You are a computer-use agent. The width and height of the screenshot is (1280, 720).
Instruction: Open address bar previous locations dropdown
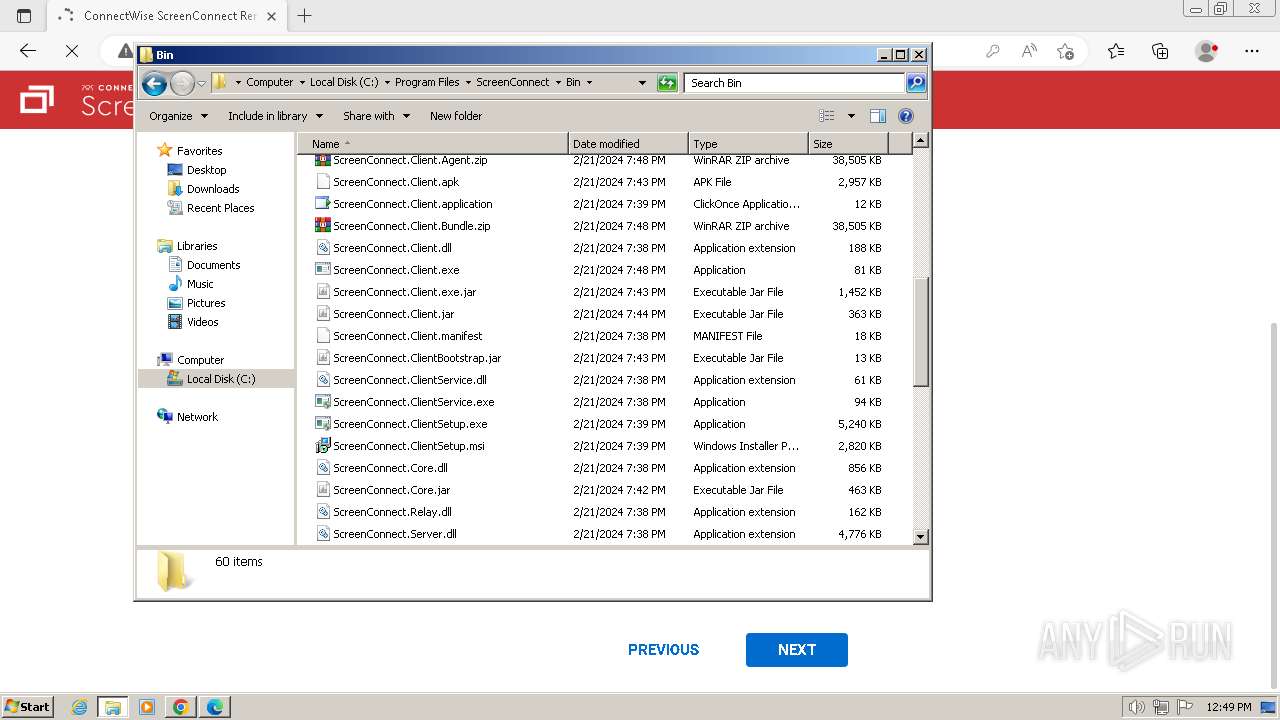point(642,83)
